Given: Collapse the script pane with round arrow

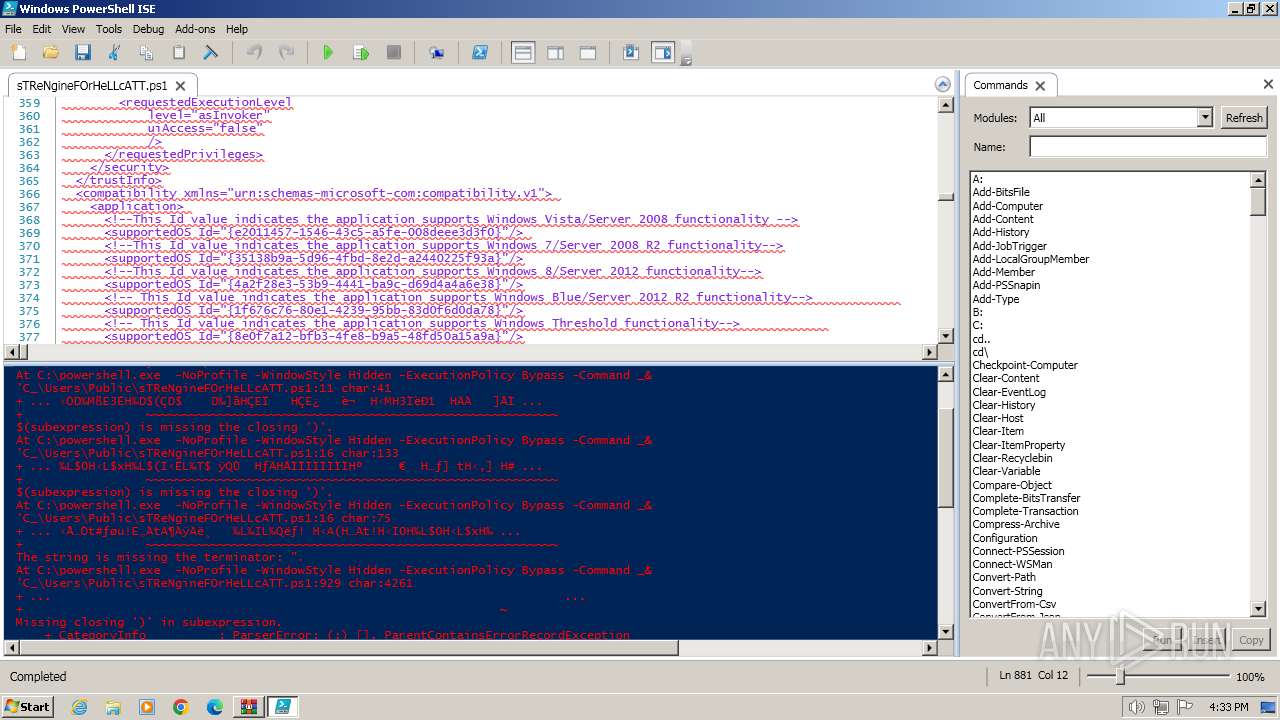Looking at the screenshot, I should 942,84.
